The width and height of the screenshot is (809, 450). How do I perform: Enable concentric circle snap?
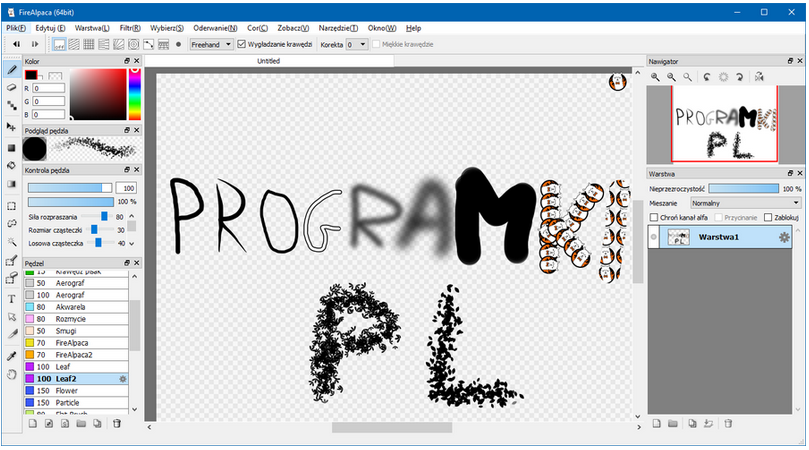tap(134, 44)
